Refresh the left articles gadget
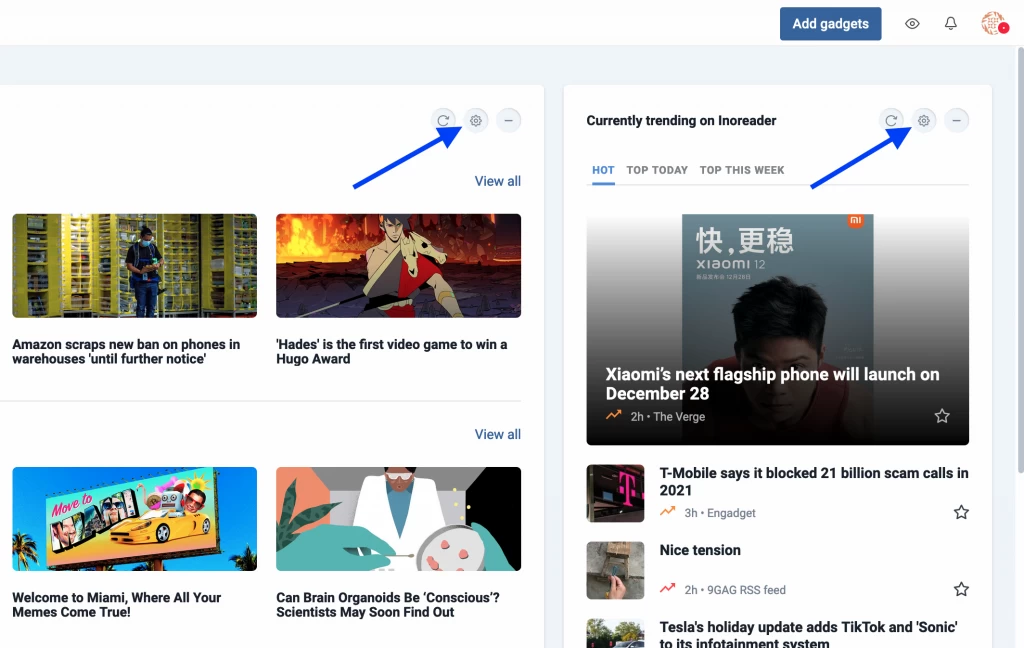This screenshot has height=648, width=1024. 443,120
